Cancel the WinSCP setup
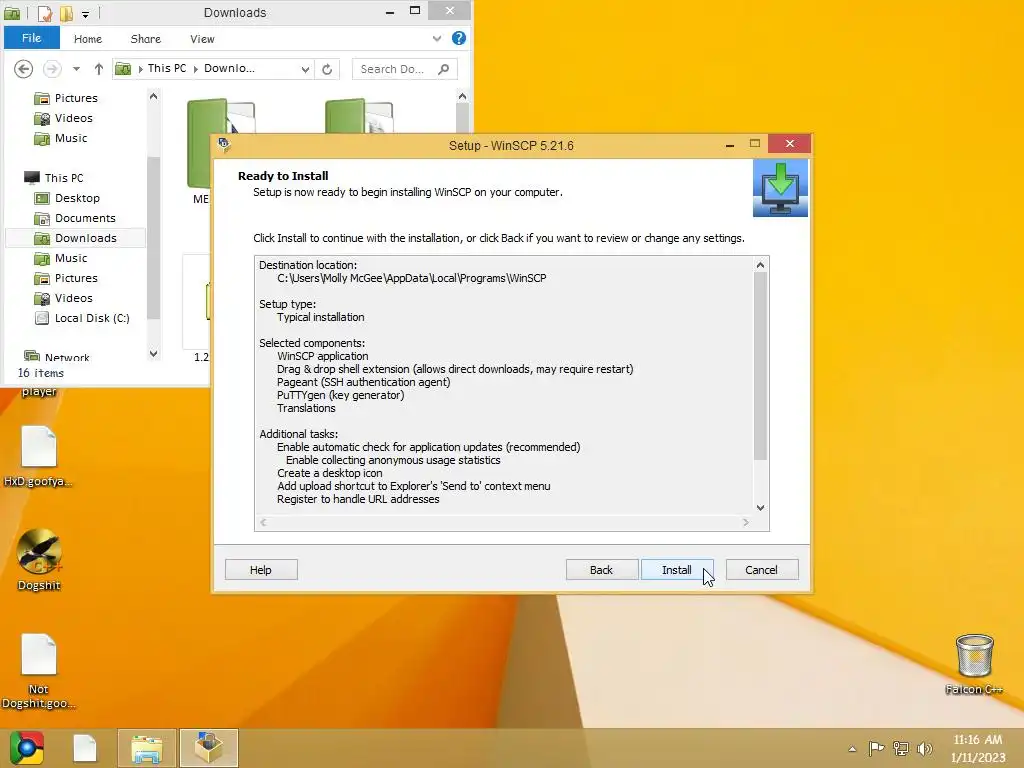 (x=761, y=569)
